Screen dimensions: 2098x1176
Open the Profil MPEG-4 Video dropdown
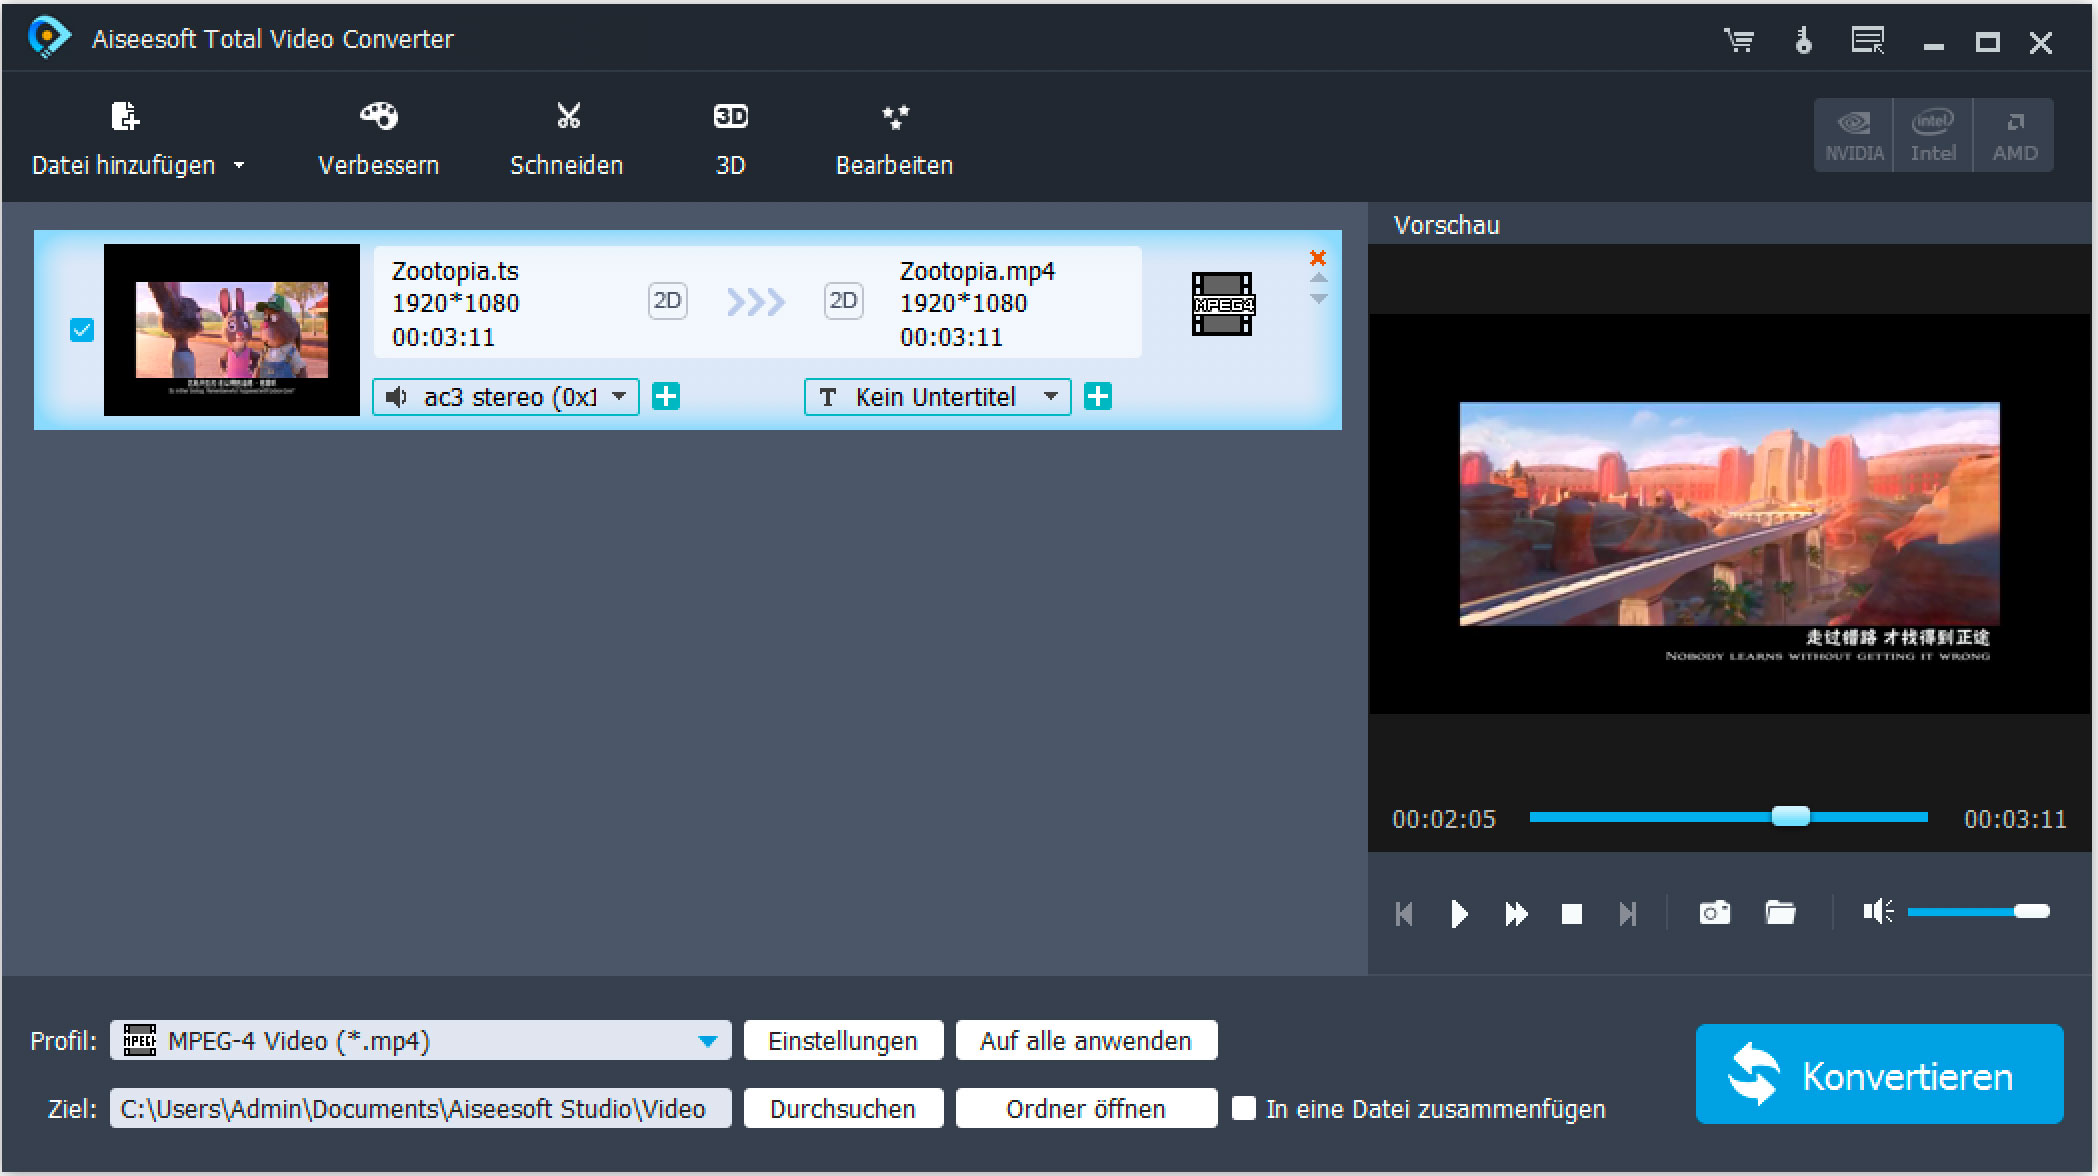(x=421, y=1040)
